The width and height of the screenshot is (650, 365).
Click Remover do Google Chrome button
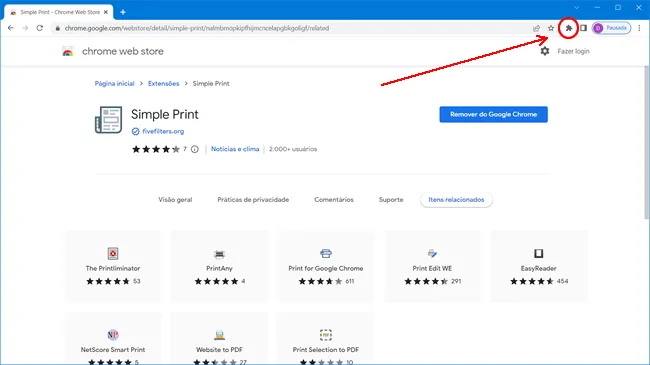(x=493, y=114)
